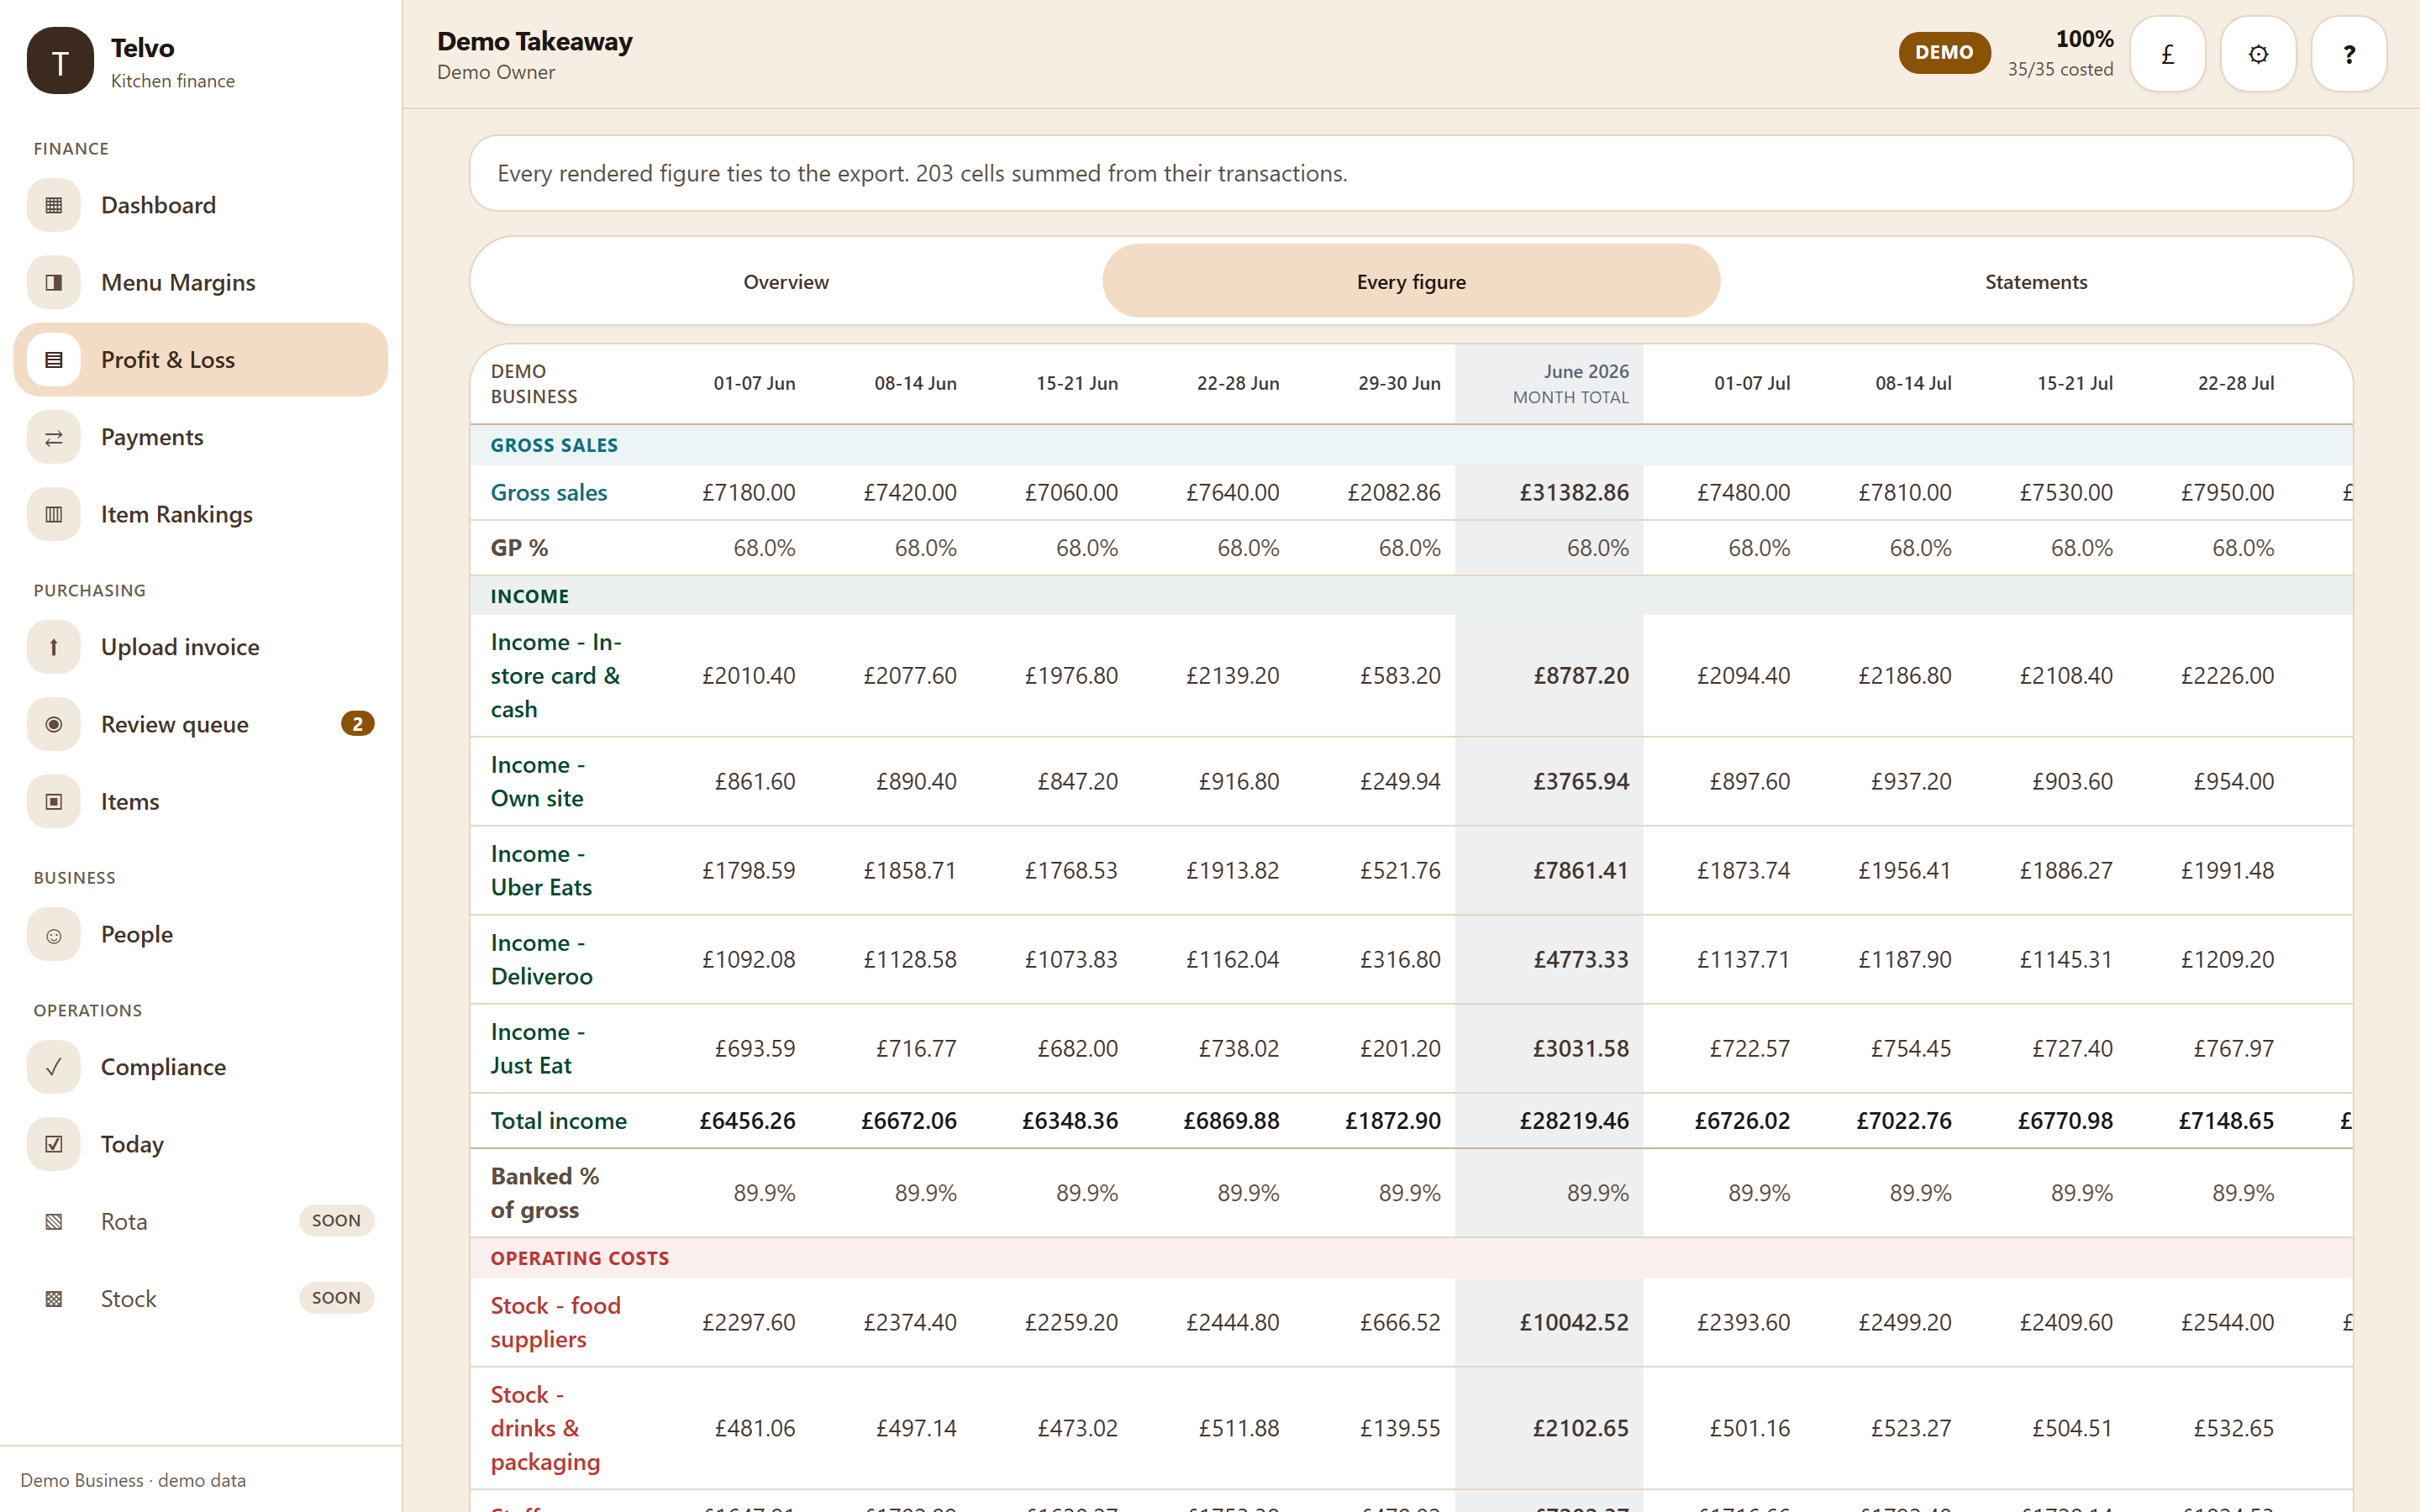Click the £7950.00 gross sales cell
This screenshot has height=1512, width=2420.
2227,493
